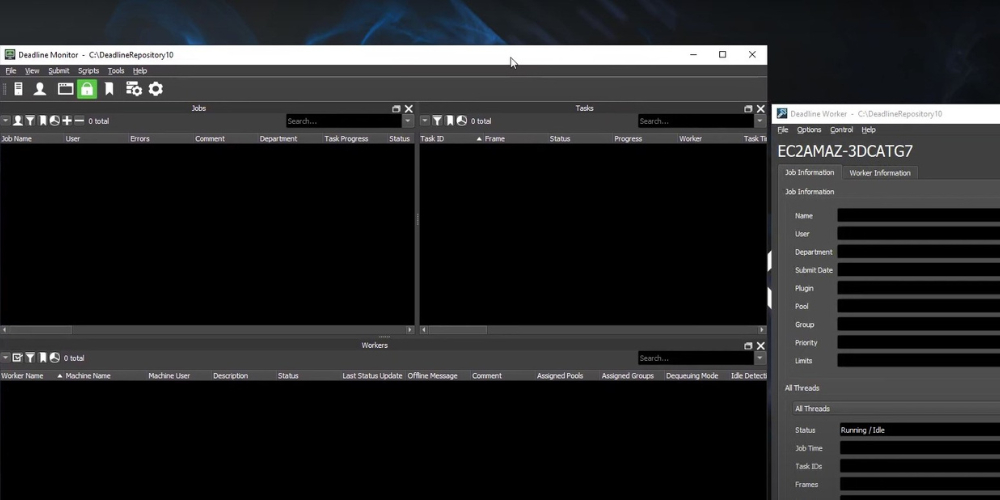The height and width of the screenshot is (500, 1000).
Task: Click the user silhouette icon in main toolbar
Action: (x=40, y=89)
